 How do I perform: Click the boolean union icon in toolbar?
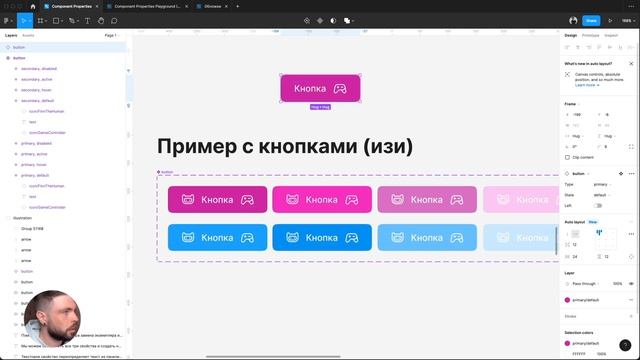pyautogui.click(x=347, y=21)
